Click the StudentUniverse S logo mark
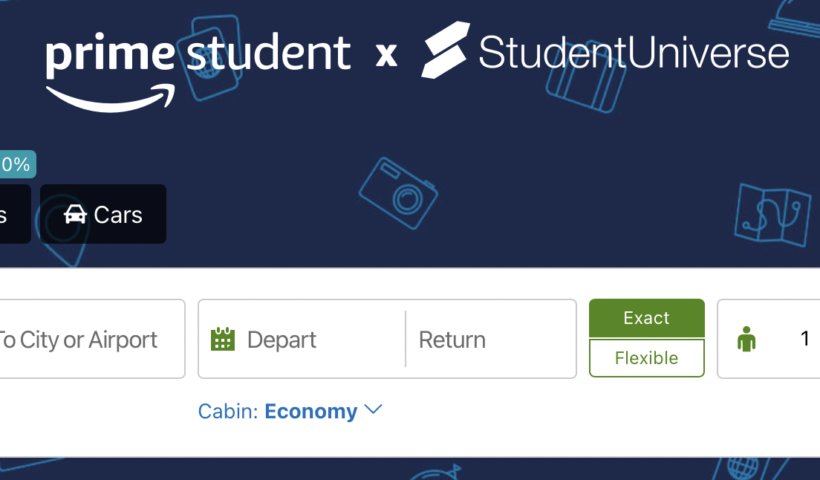This screenshot has height=480, width=820. [x=445, y=50]
